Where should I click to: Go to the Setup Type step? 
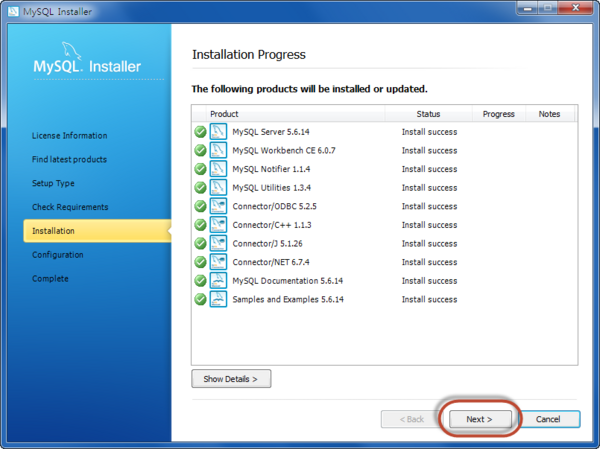click(x=53, y=183)
